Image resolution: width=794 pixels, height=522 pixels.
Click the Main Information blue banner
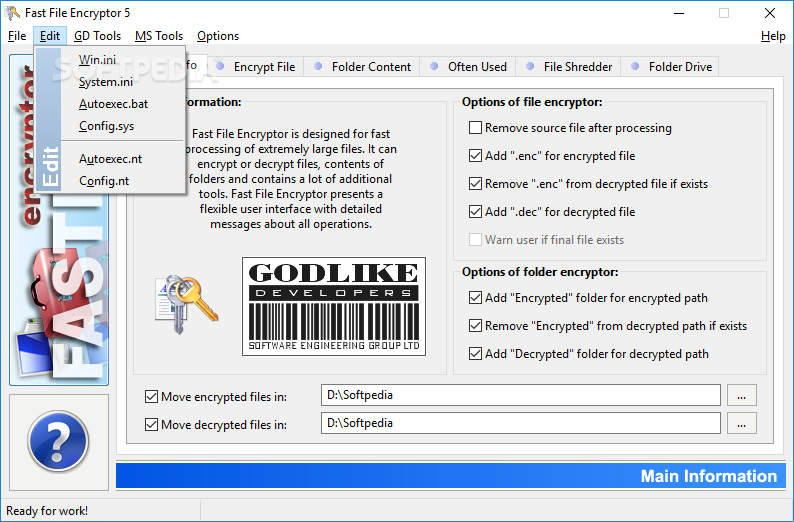tap(451, 476)
